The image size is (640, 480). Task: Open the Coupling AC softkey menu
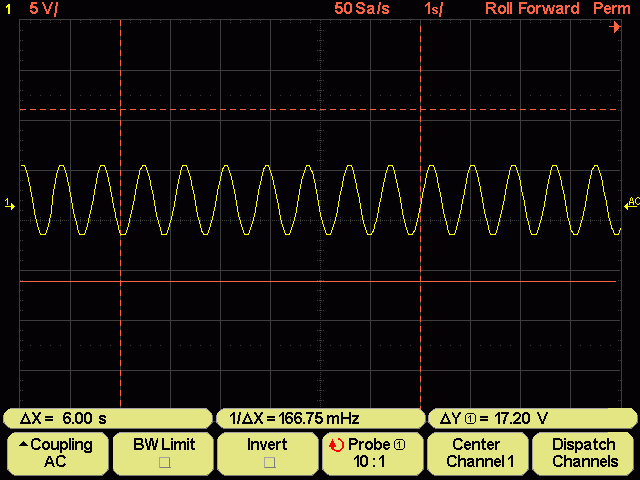pyautogui.click(x=58, y=453)
